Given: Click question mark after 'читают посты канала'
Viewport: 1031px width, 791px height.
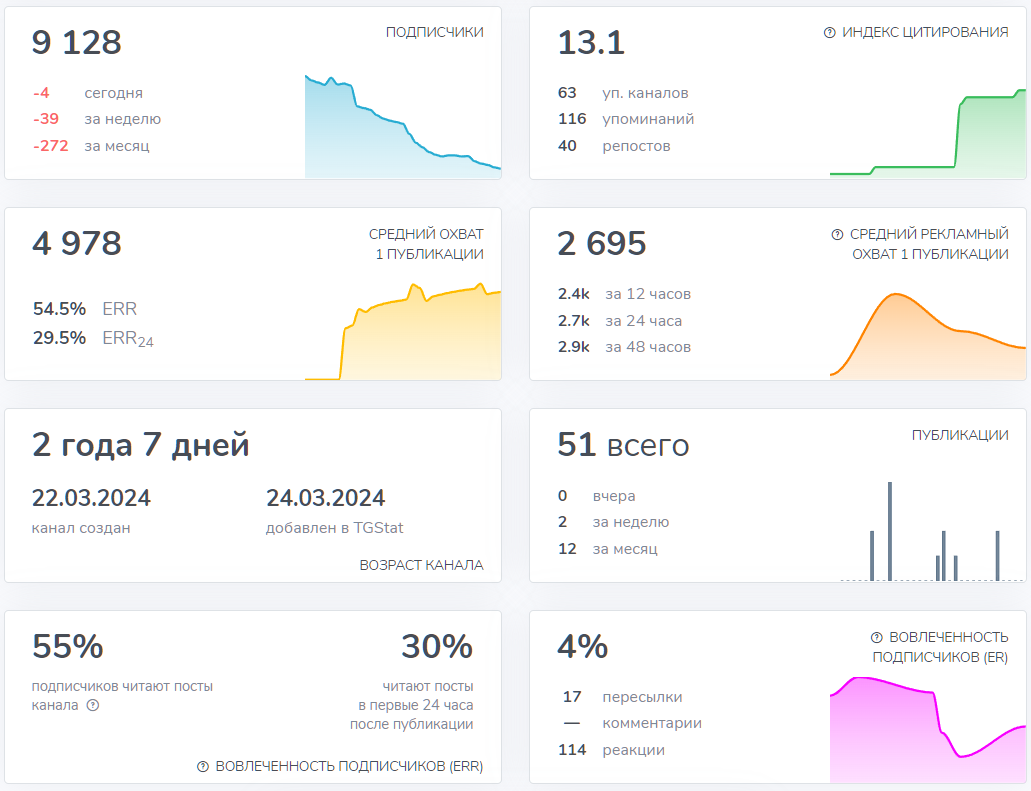Looking at the screenshot, I should pos(93,705).
